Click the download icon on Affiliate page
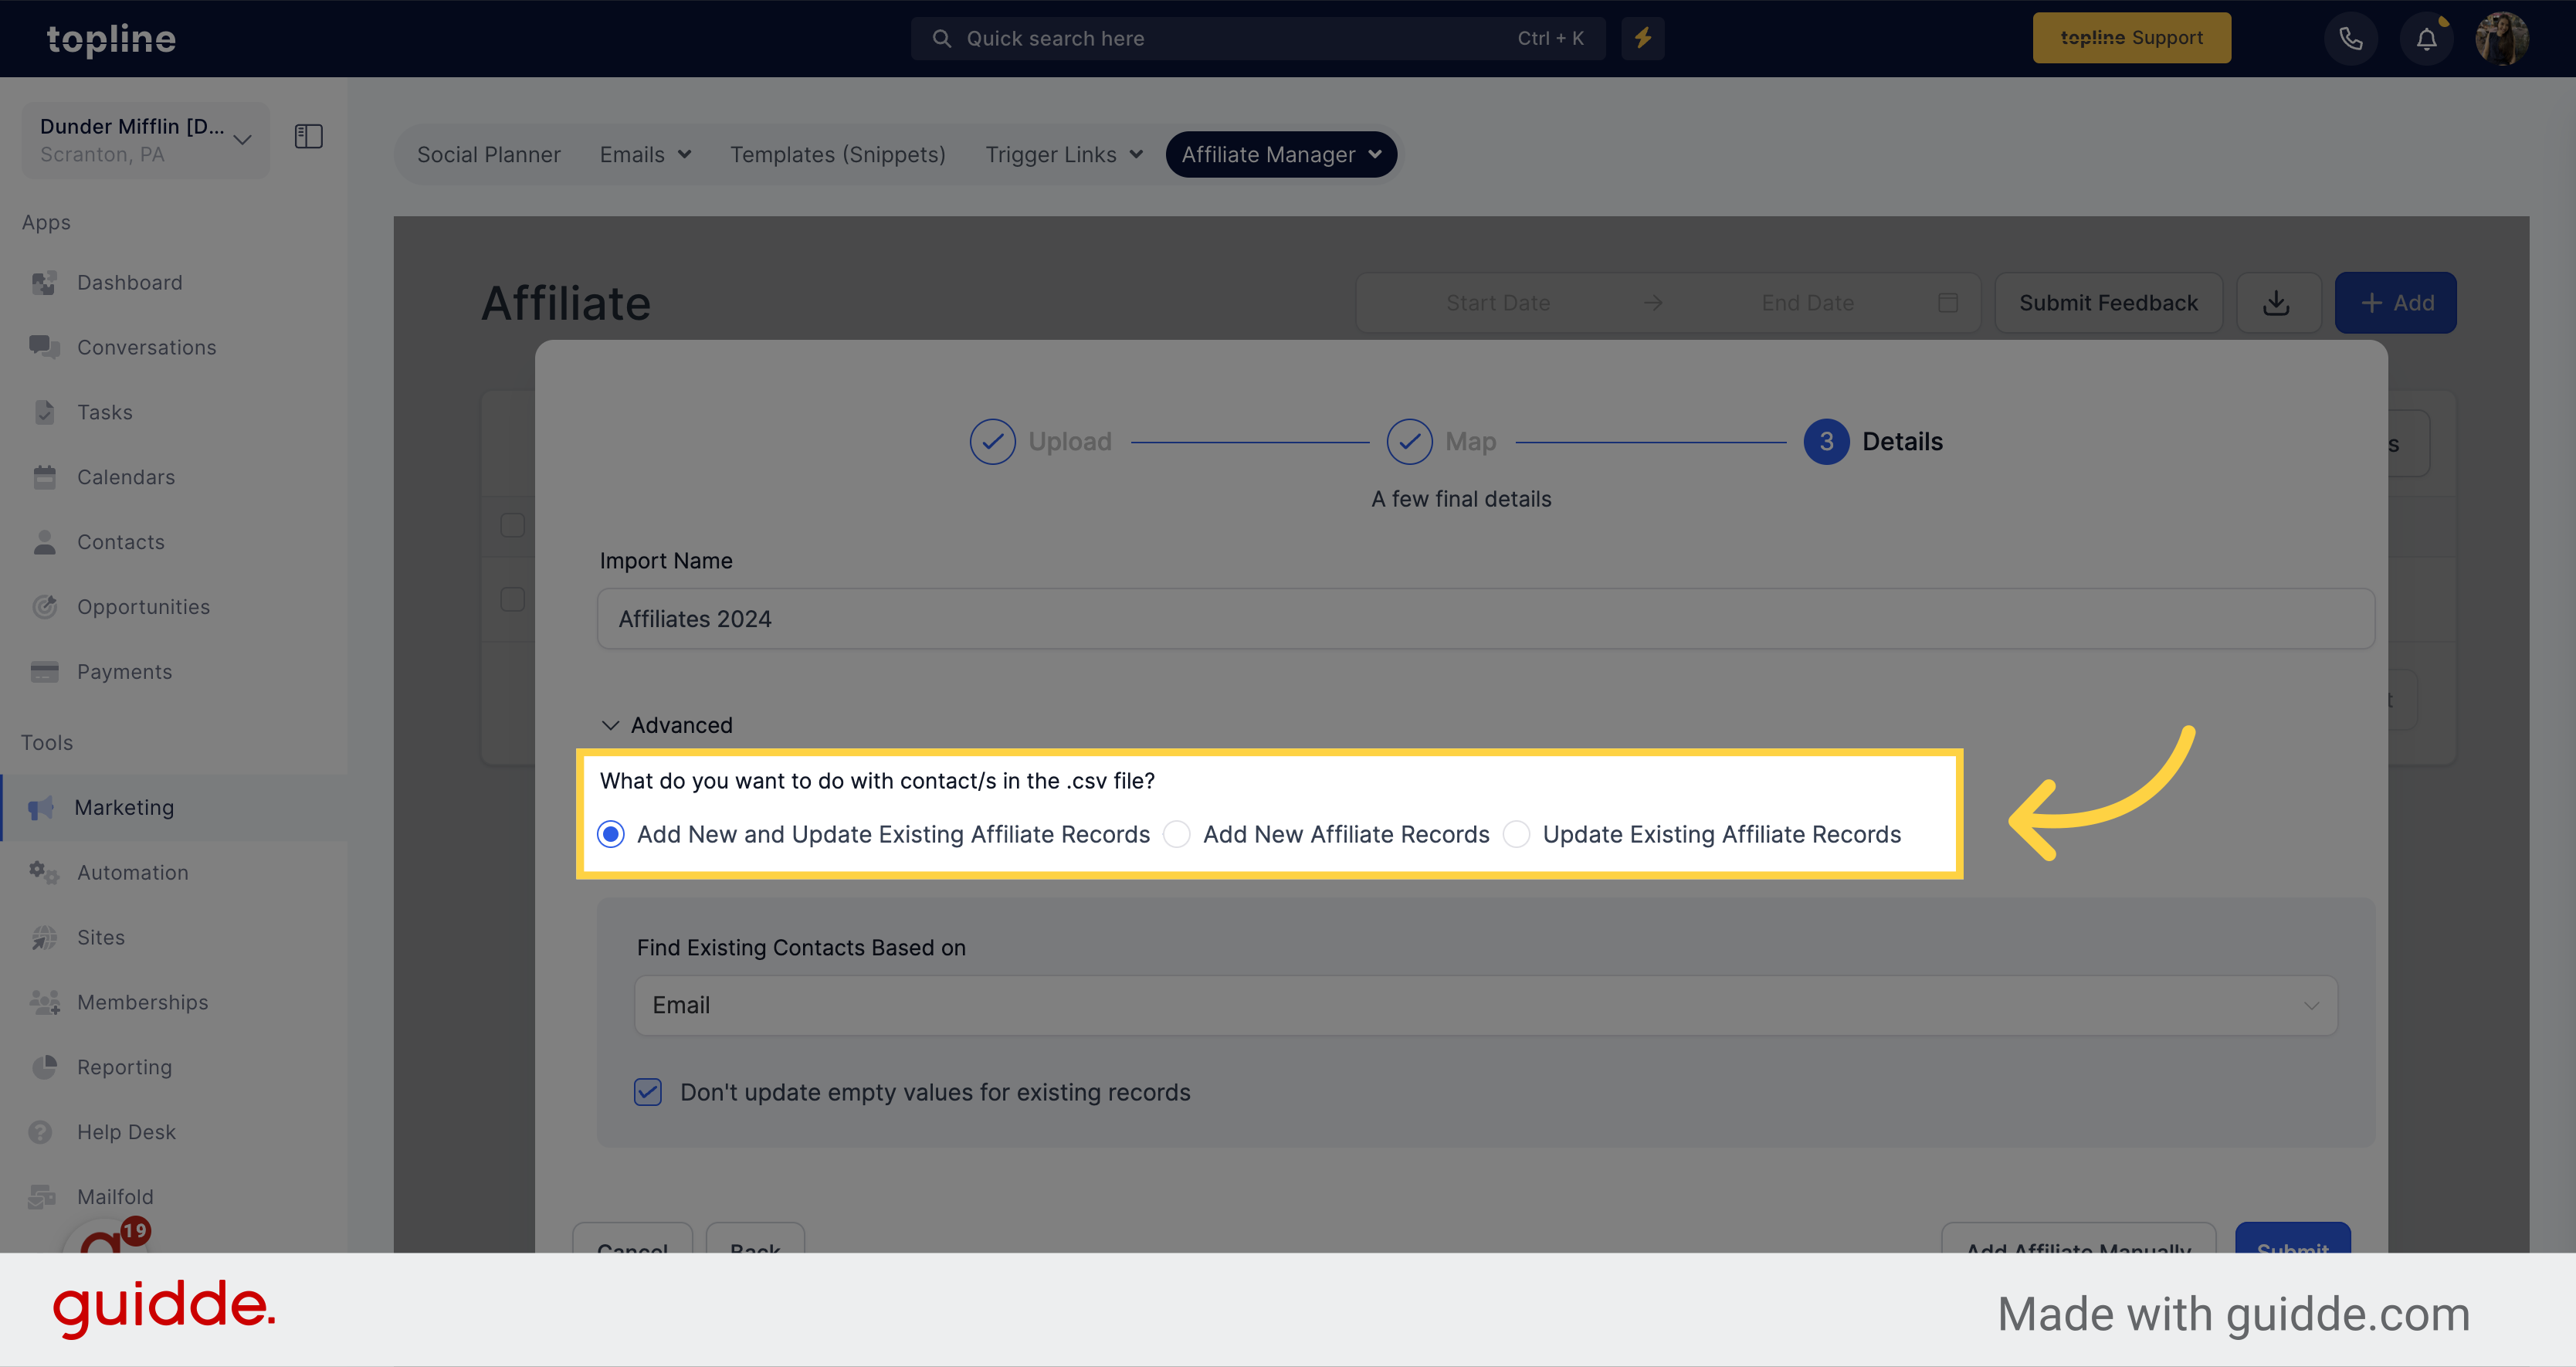This screenshot has height=1367, width=2576. pos(2278,302)
